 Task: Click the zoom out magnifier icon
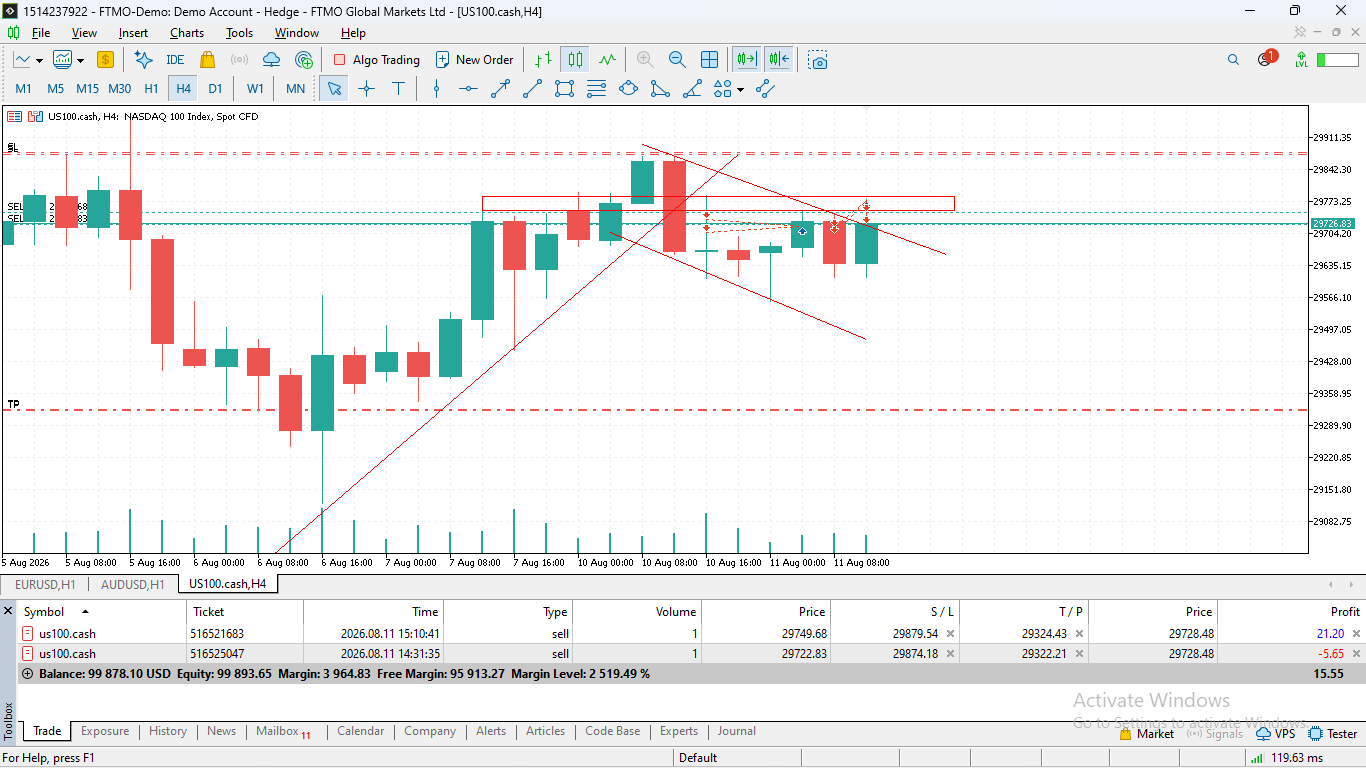point(677,59)
